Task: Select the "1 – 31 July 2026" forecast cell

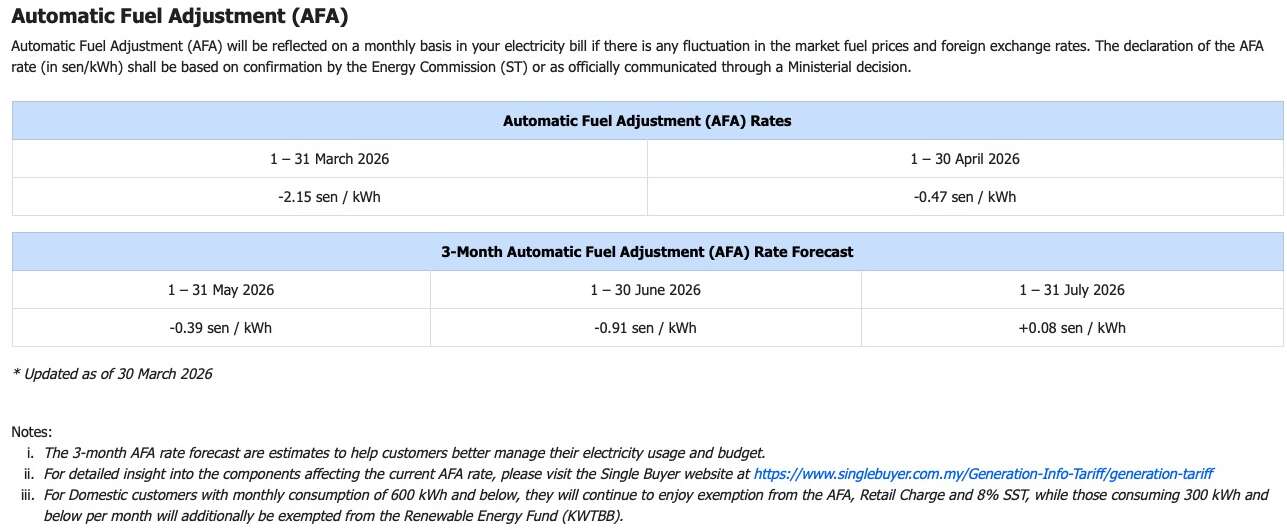Action: [1071, 290]
